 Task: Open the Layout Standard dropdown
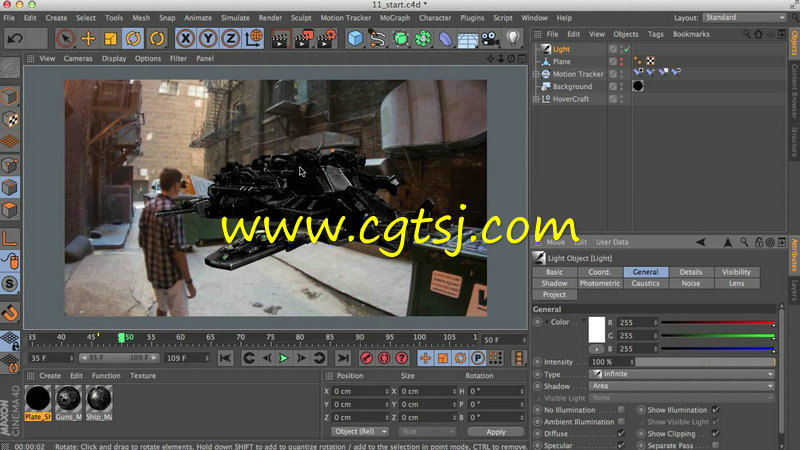(744, 18)
